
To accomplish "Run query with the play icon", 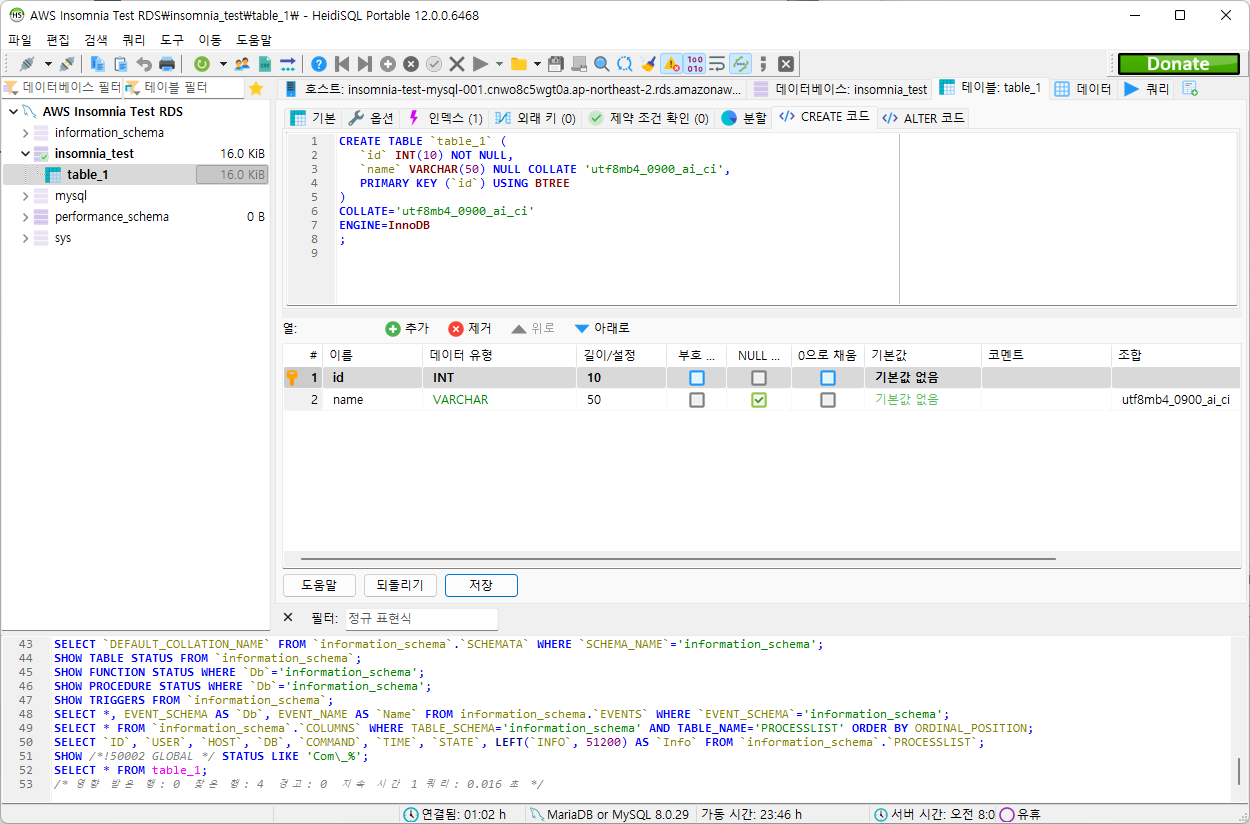I will 480,64.
